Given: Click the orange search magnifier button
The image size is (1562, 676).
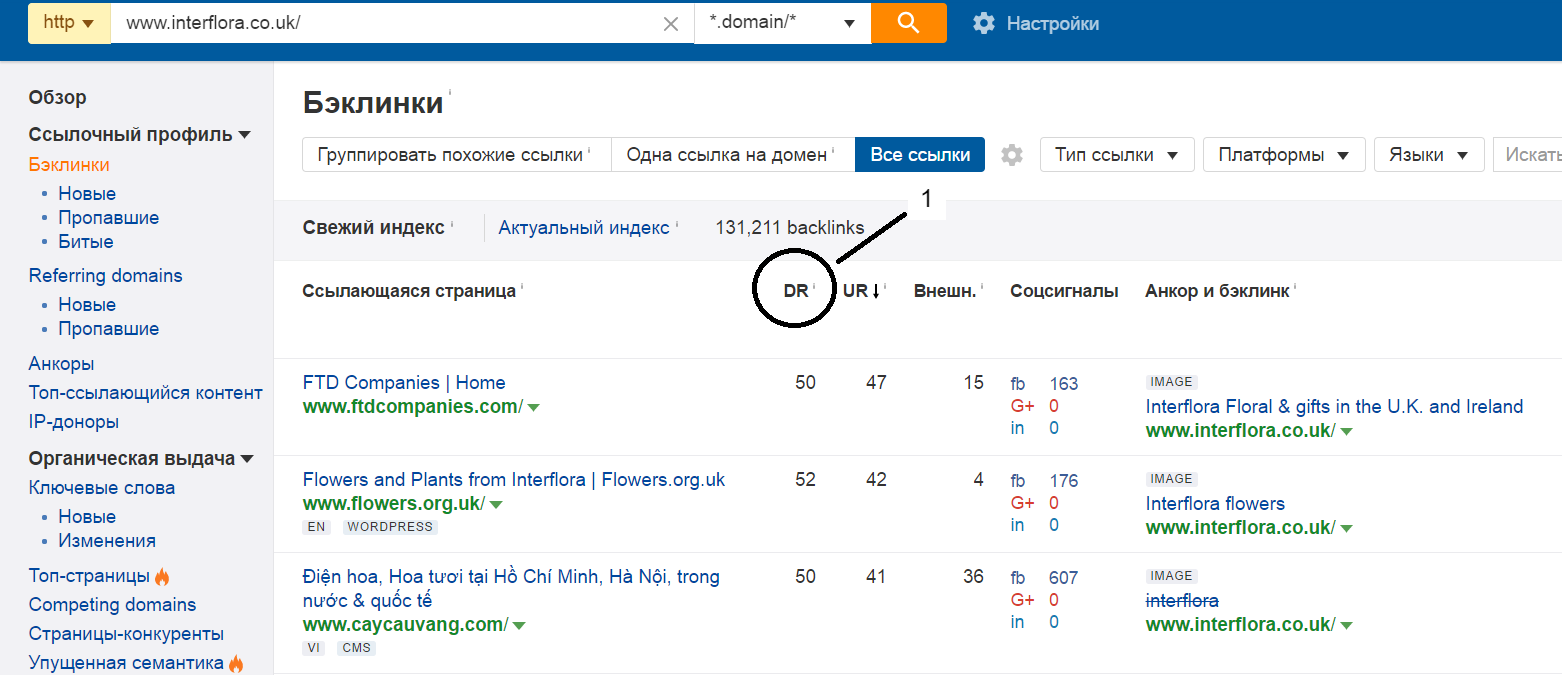Looking at the screenshot, I should [x=908, y=23].
